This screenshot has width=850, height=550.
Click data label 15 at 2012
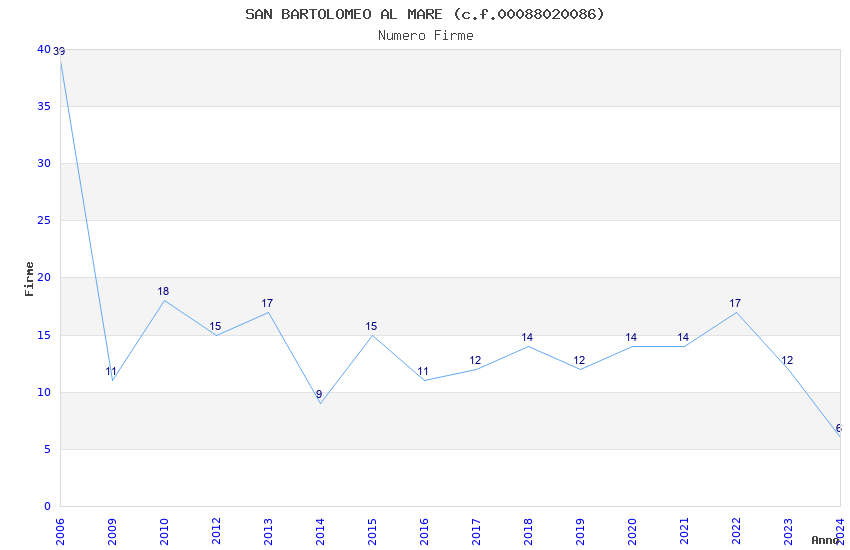pos(215,326)
